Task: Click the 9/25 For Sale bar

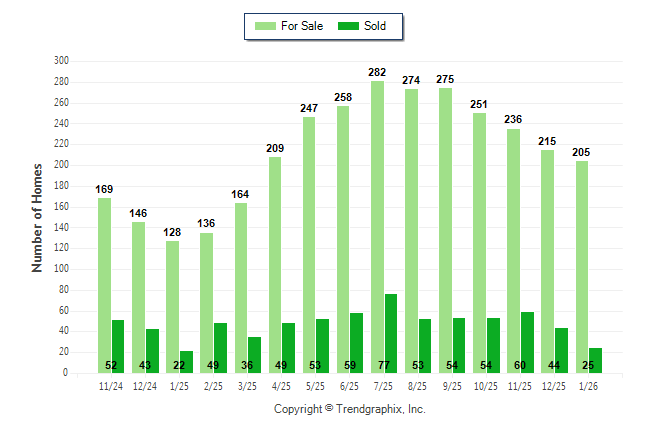Action: 445,230
